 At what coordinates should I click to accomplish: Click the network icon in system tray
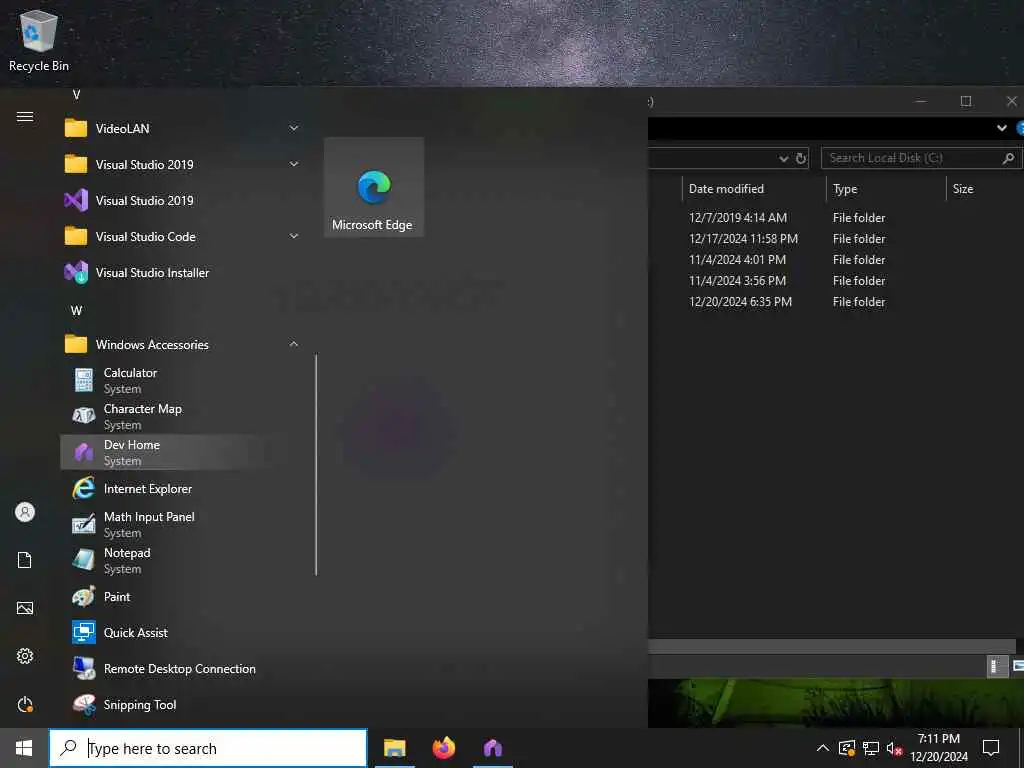[x=871, y=748]
